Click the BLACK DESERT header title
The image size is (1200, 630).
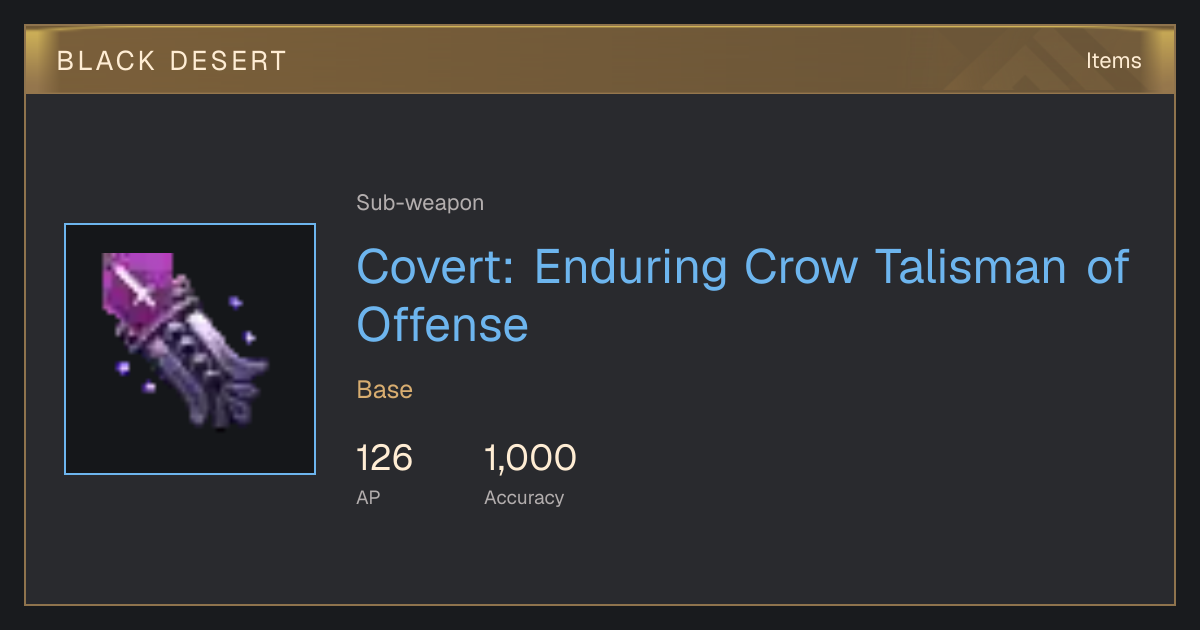pyautogui.click(x=172, y=61)
